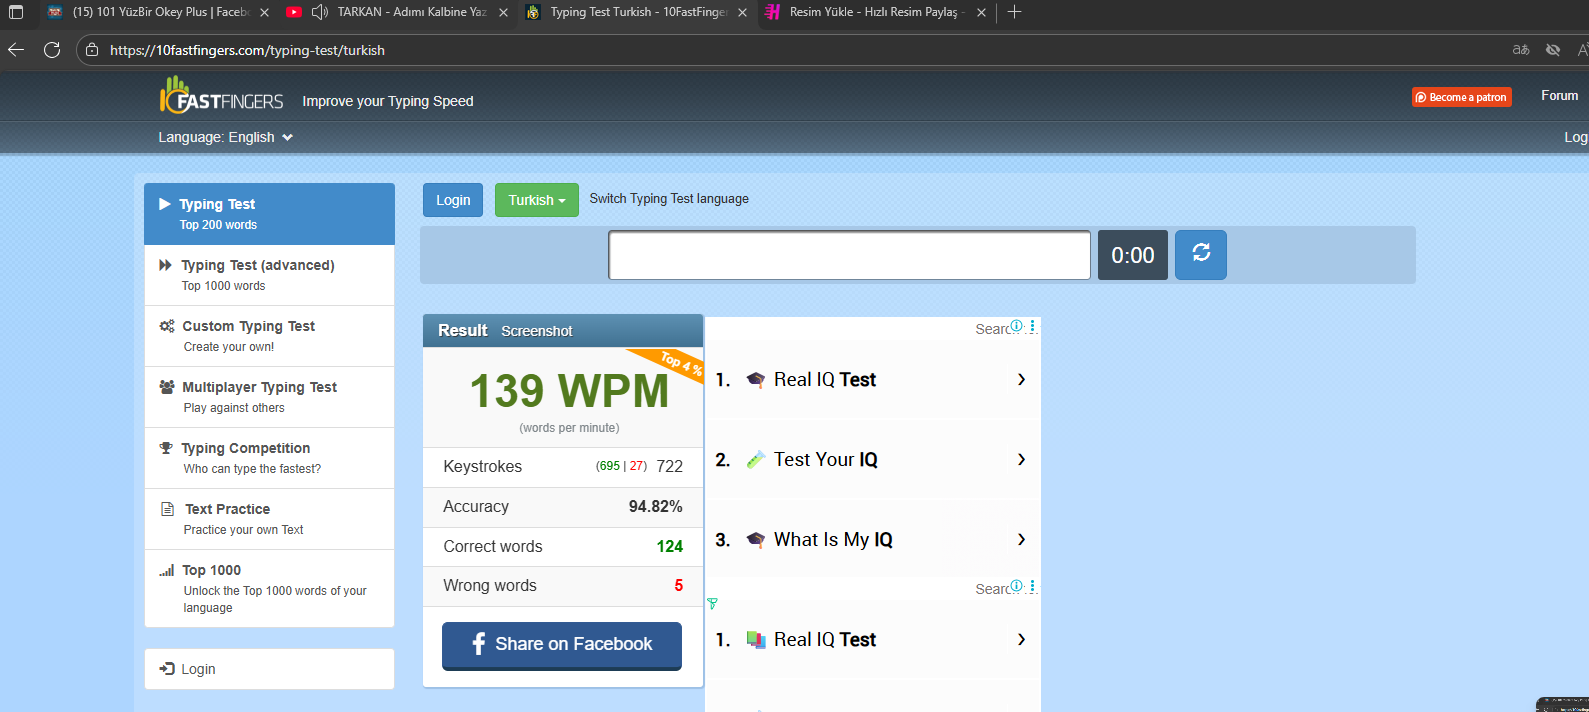Refresh the browser page
Screen dimensions: 1589x712
52,49
